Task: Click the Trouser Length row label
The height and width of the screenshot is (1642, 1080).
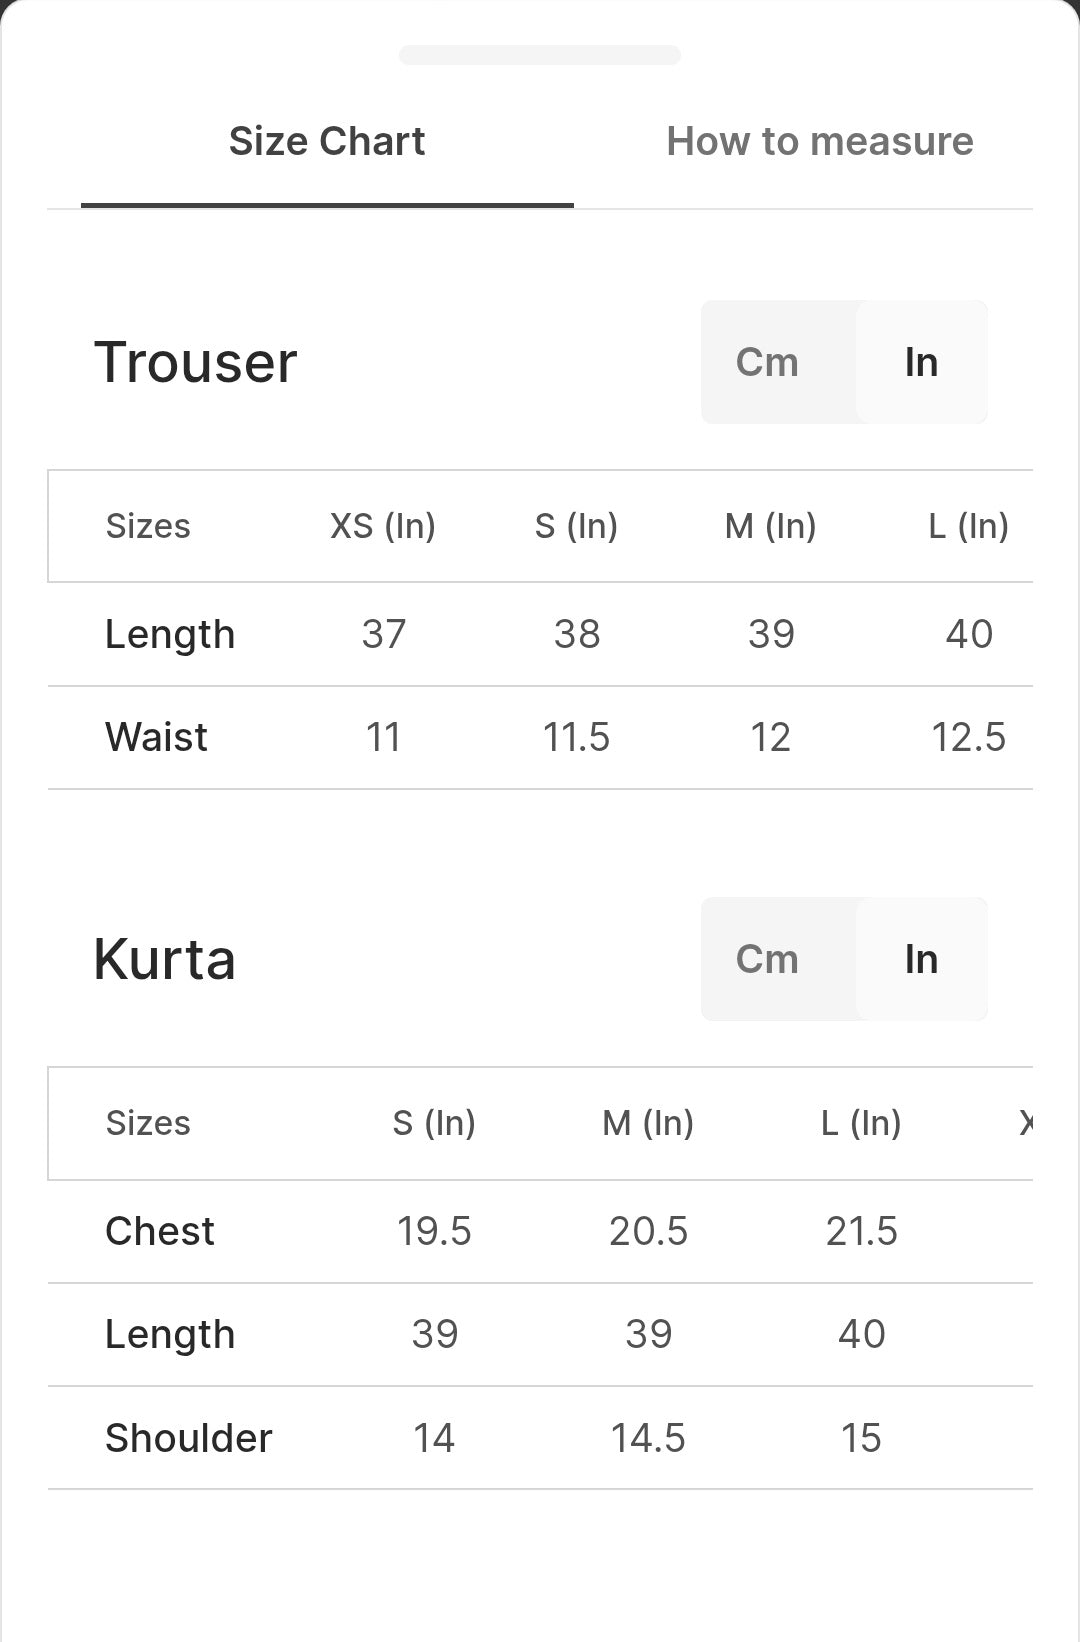Action: tap(170, 634)
